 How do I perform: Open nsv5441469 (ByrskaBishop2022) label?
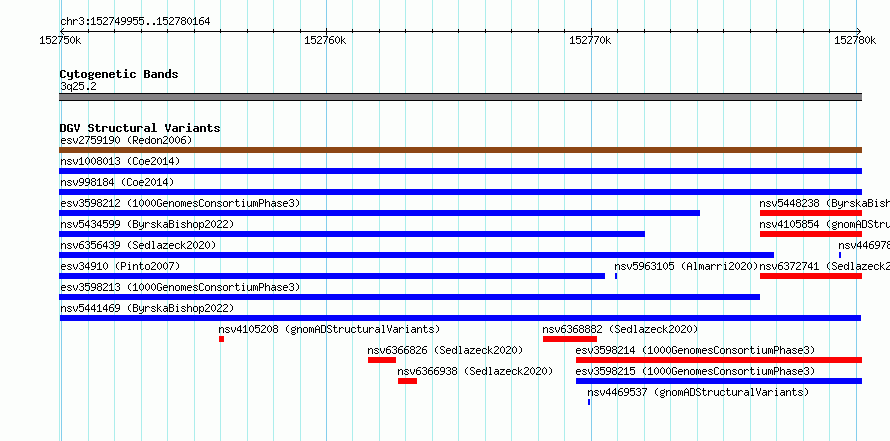tap(147, 308)
